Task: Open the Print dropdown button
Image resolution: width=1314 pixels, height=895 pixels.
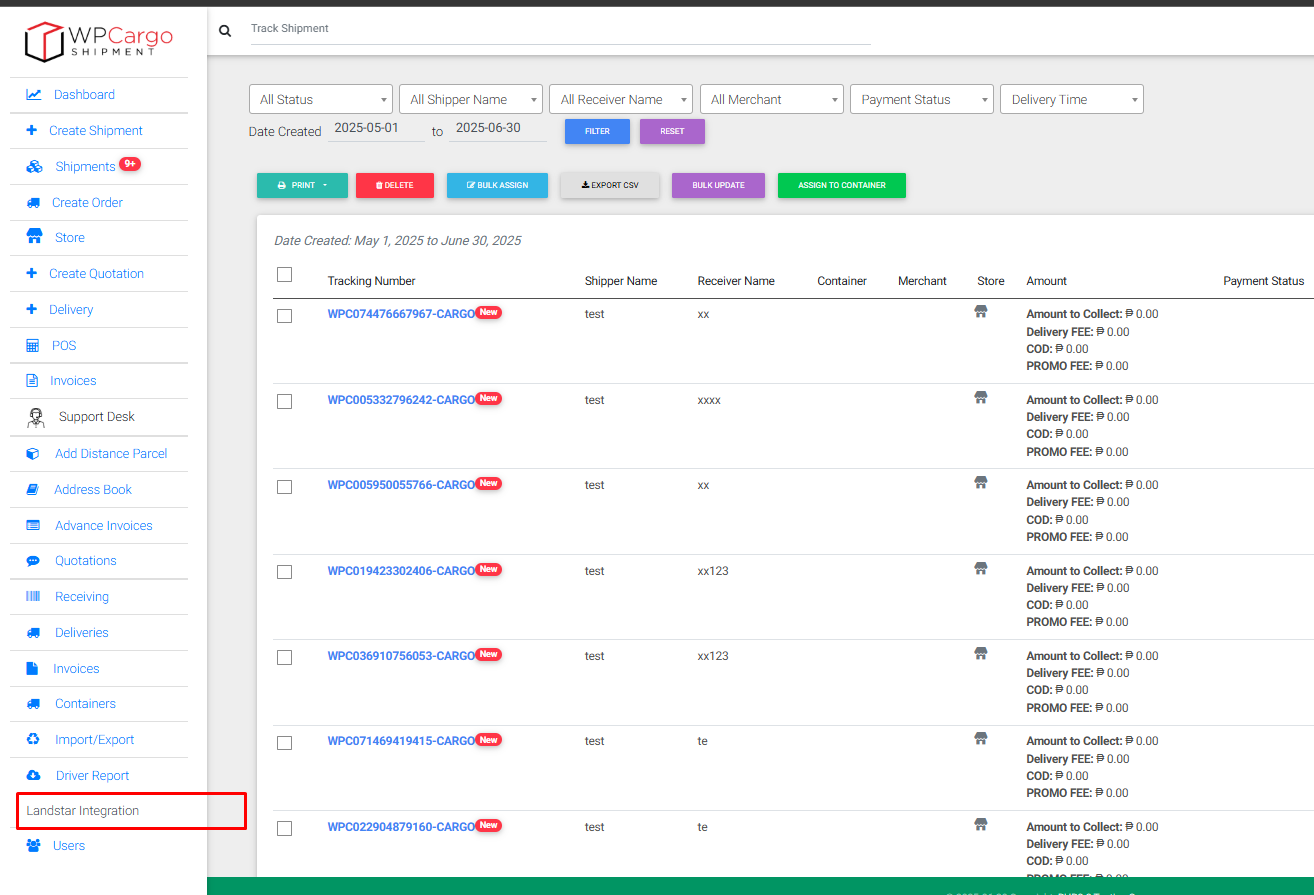Action: coord(302,186)
